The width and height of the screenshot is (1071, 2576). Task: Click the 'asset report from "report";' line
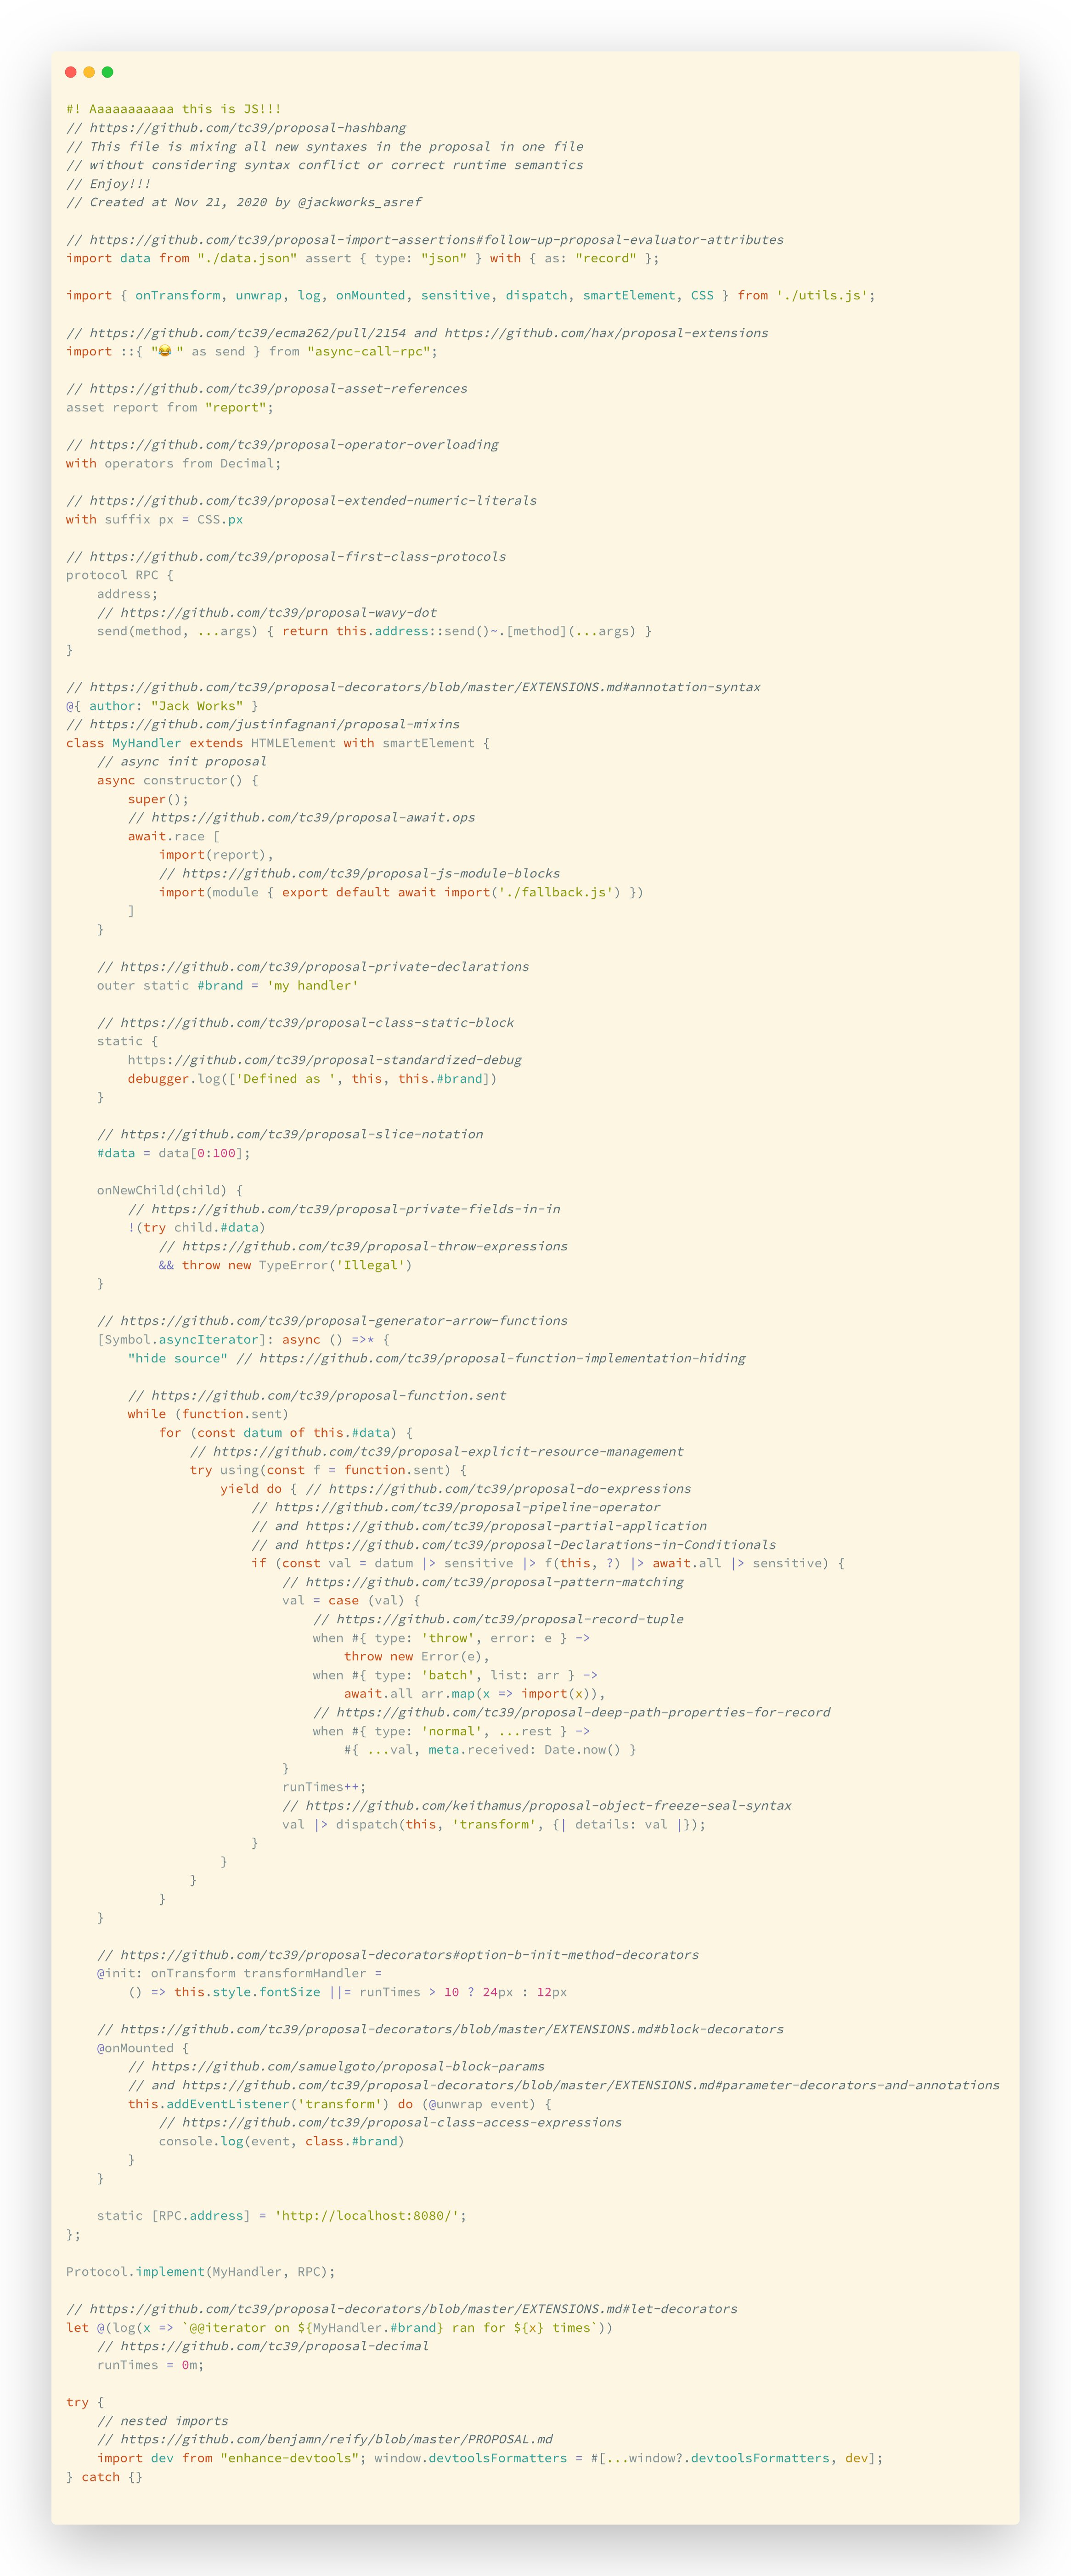coord(170,408)
